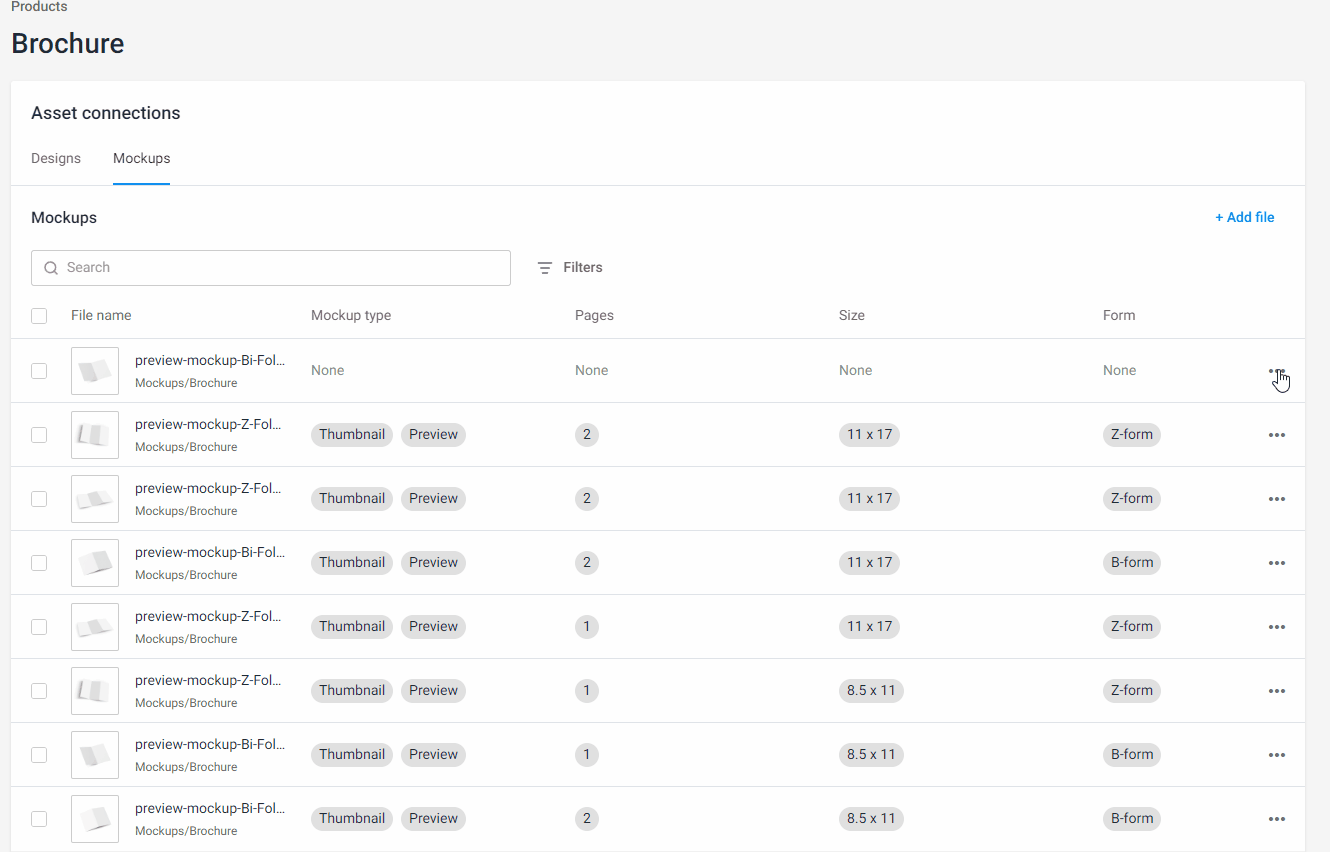Click the File name column header

100,315
